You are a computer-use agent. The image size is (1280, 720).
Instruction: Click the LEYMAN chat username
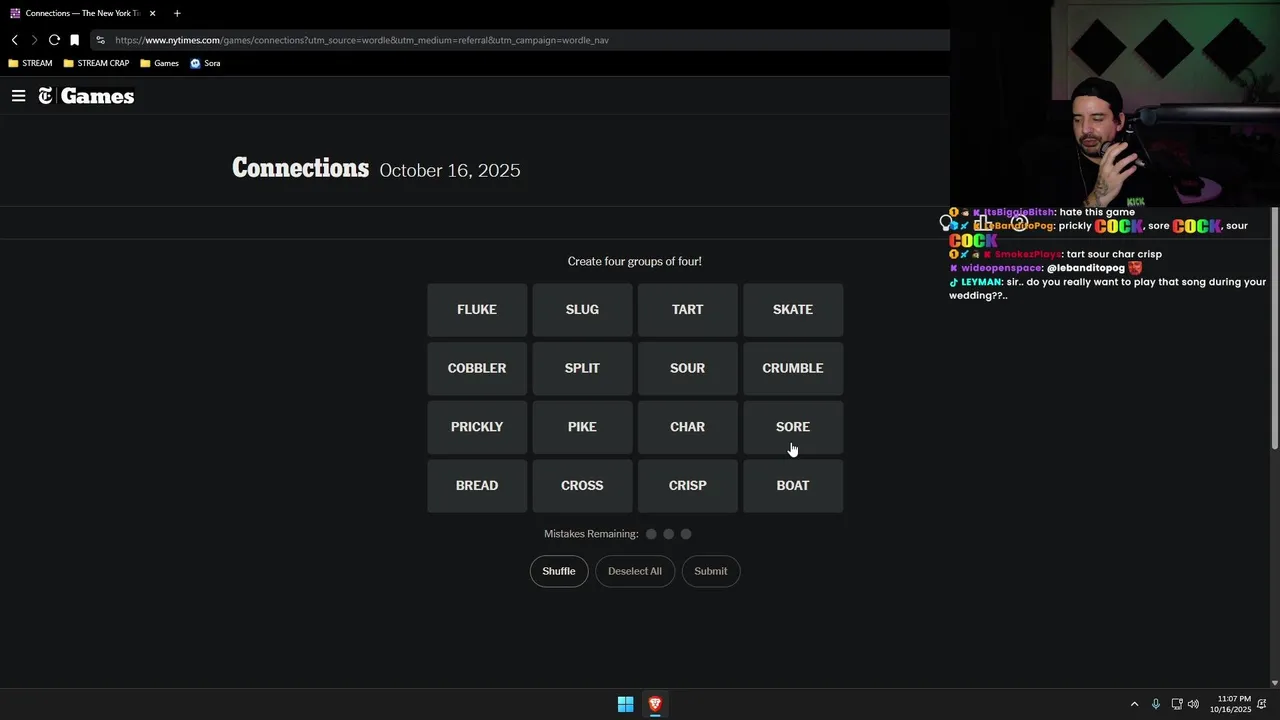tap(981, 282)
